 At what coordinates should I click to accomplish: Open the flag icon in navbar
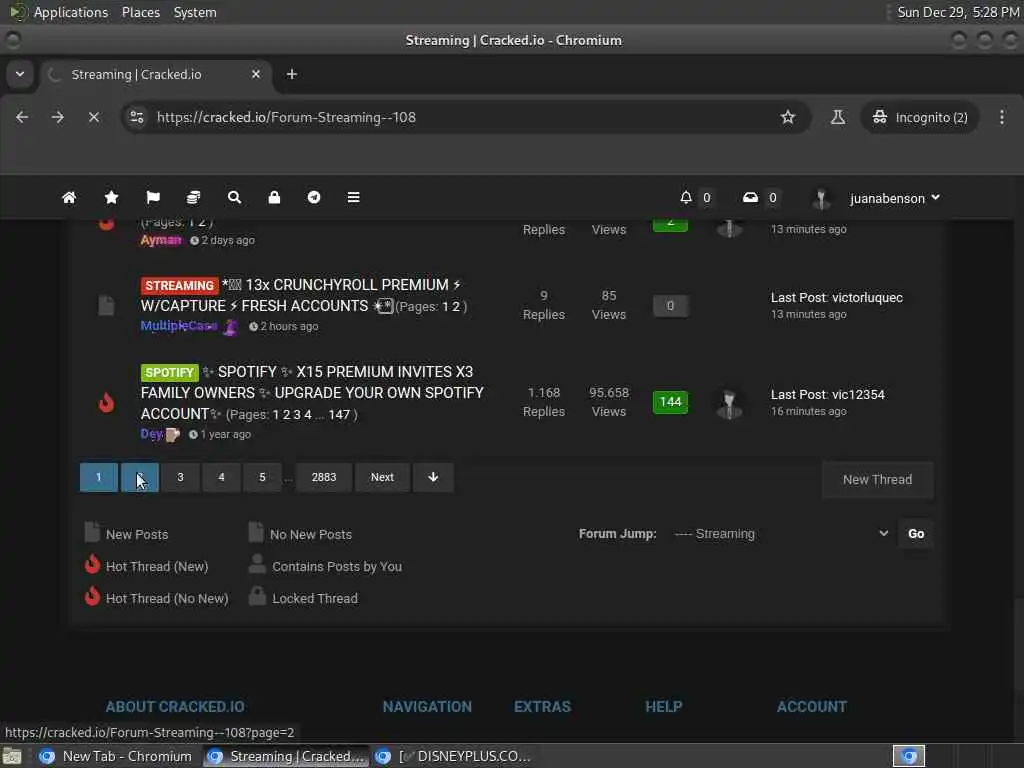153,197
